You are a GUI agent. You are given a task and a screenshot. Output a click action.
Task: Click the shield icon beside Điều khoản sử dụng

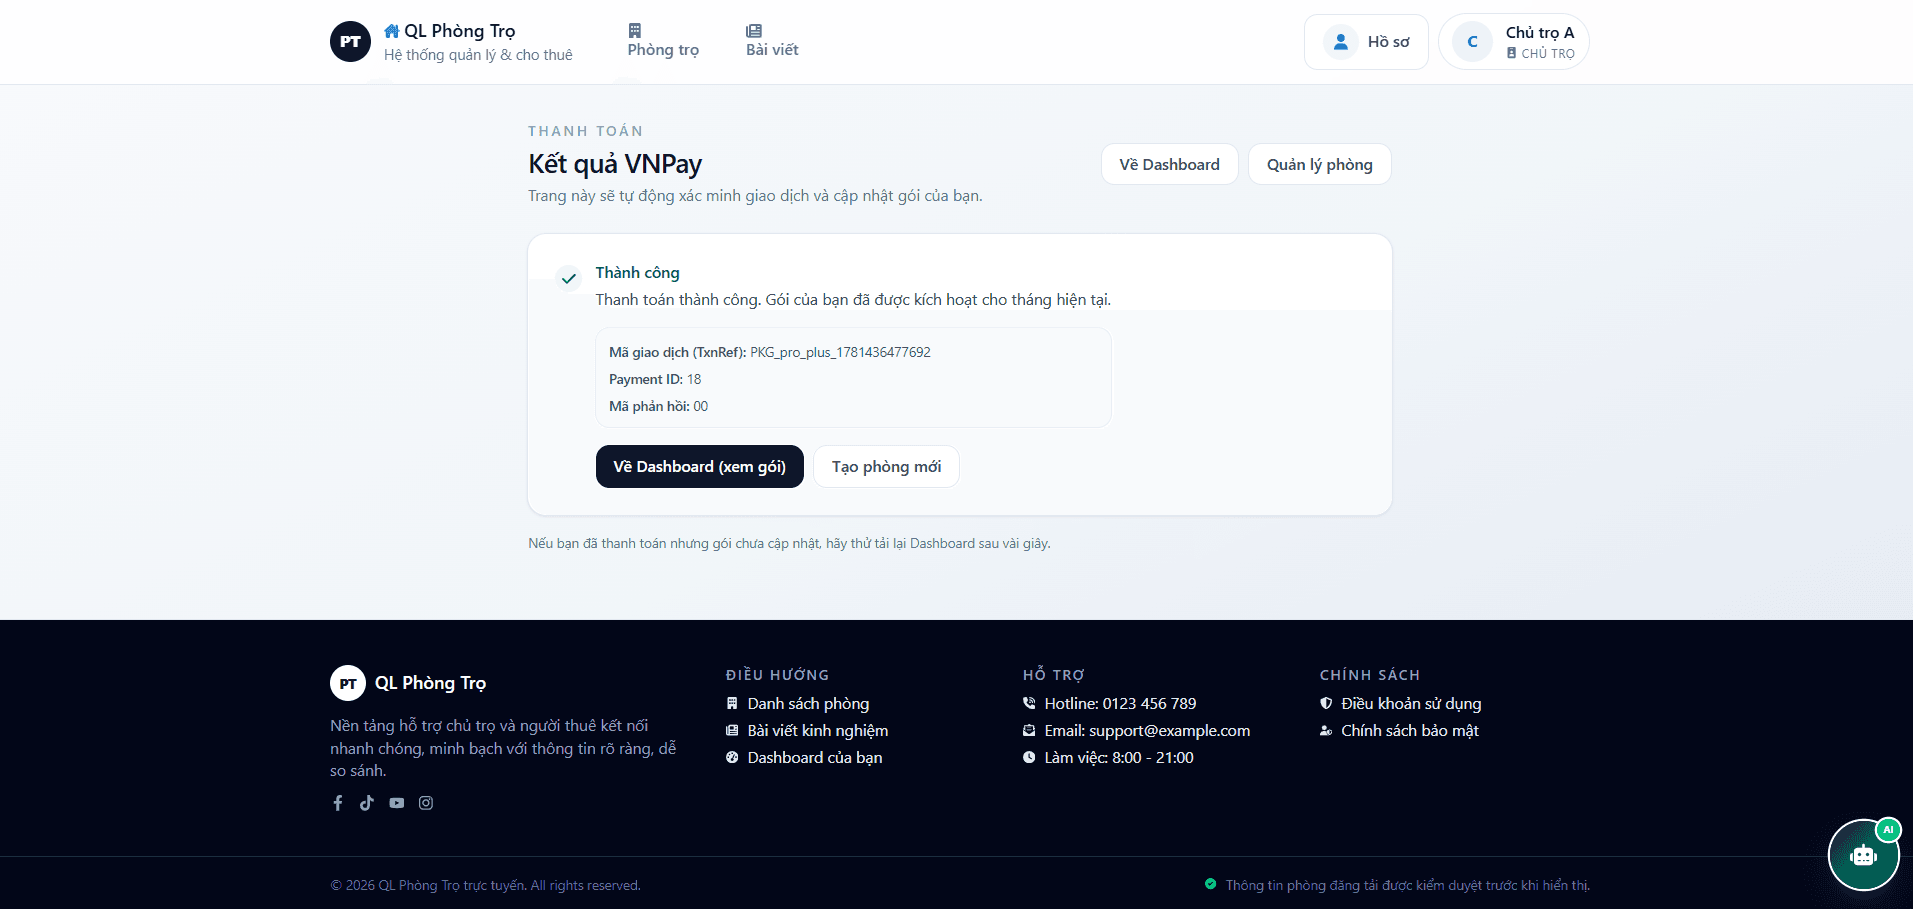point(1326,704)
